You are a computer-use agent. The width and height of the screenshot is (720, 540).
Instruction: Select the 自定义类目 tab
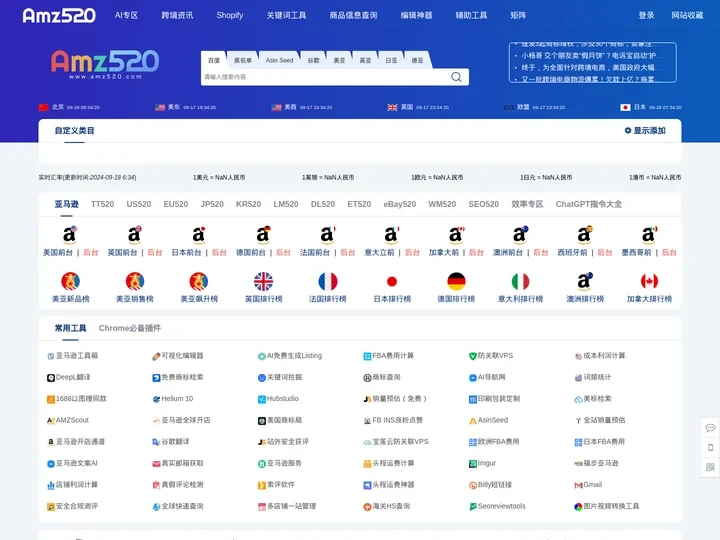pyautogui.click(x=74, y=131)
